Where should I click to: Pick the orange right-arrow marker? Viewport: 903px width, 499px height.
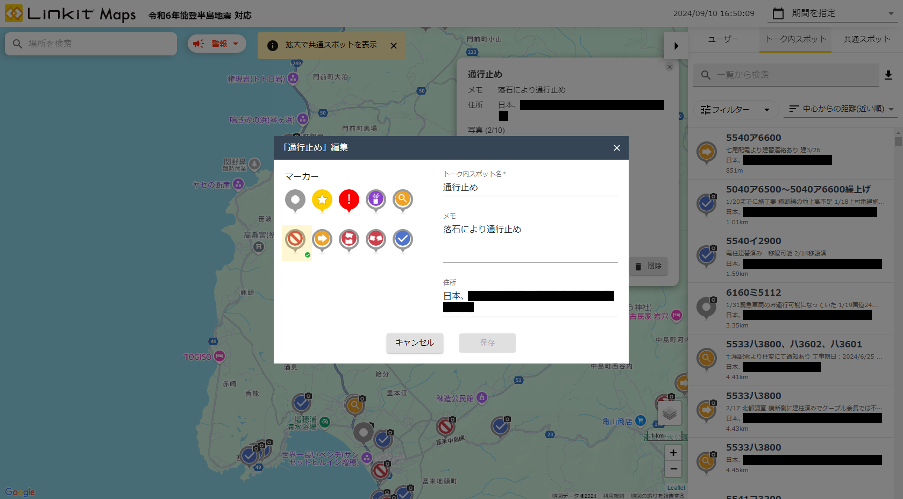(x=322, y=240)
